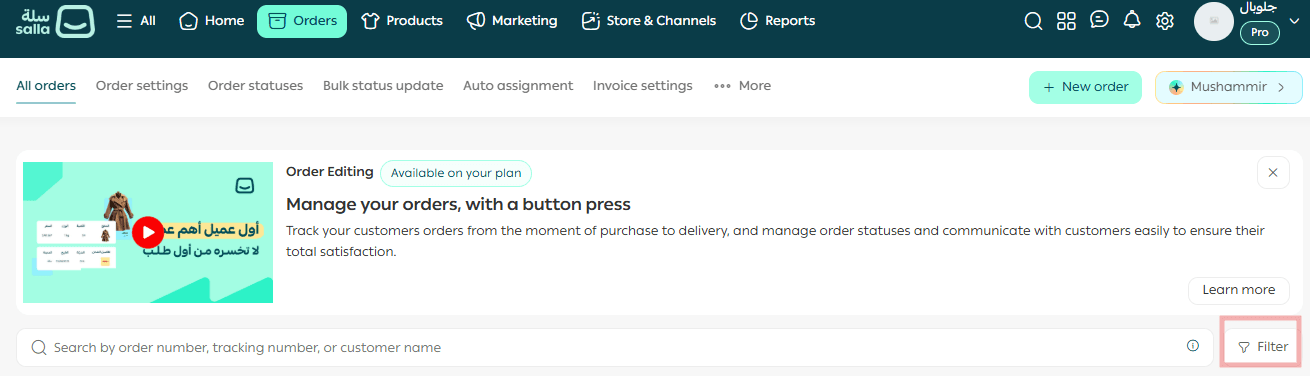Screen dimensions: 1310x376
Task: Select the All orders tab
Action: click(46, 86)
